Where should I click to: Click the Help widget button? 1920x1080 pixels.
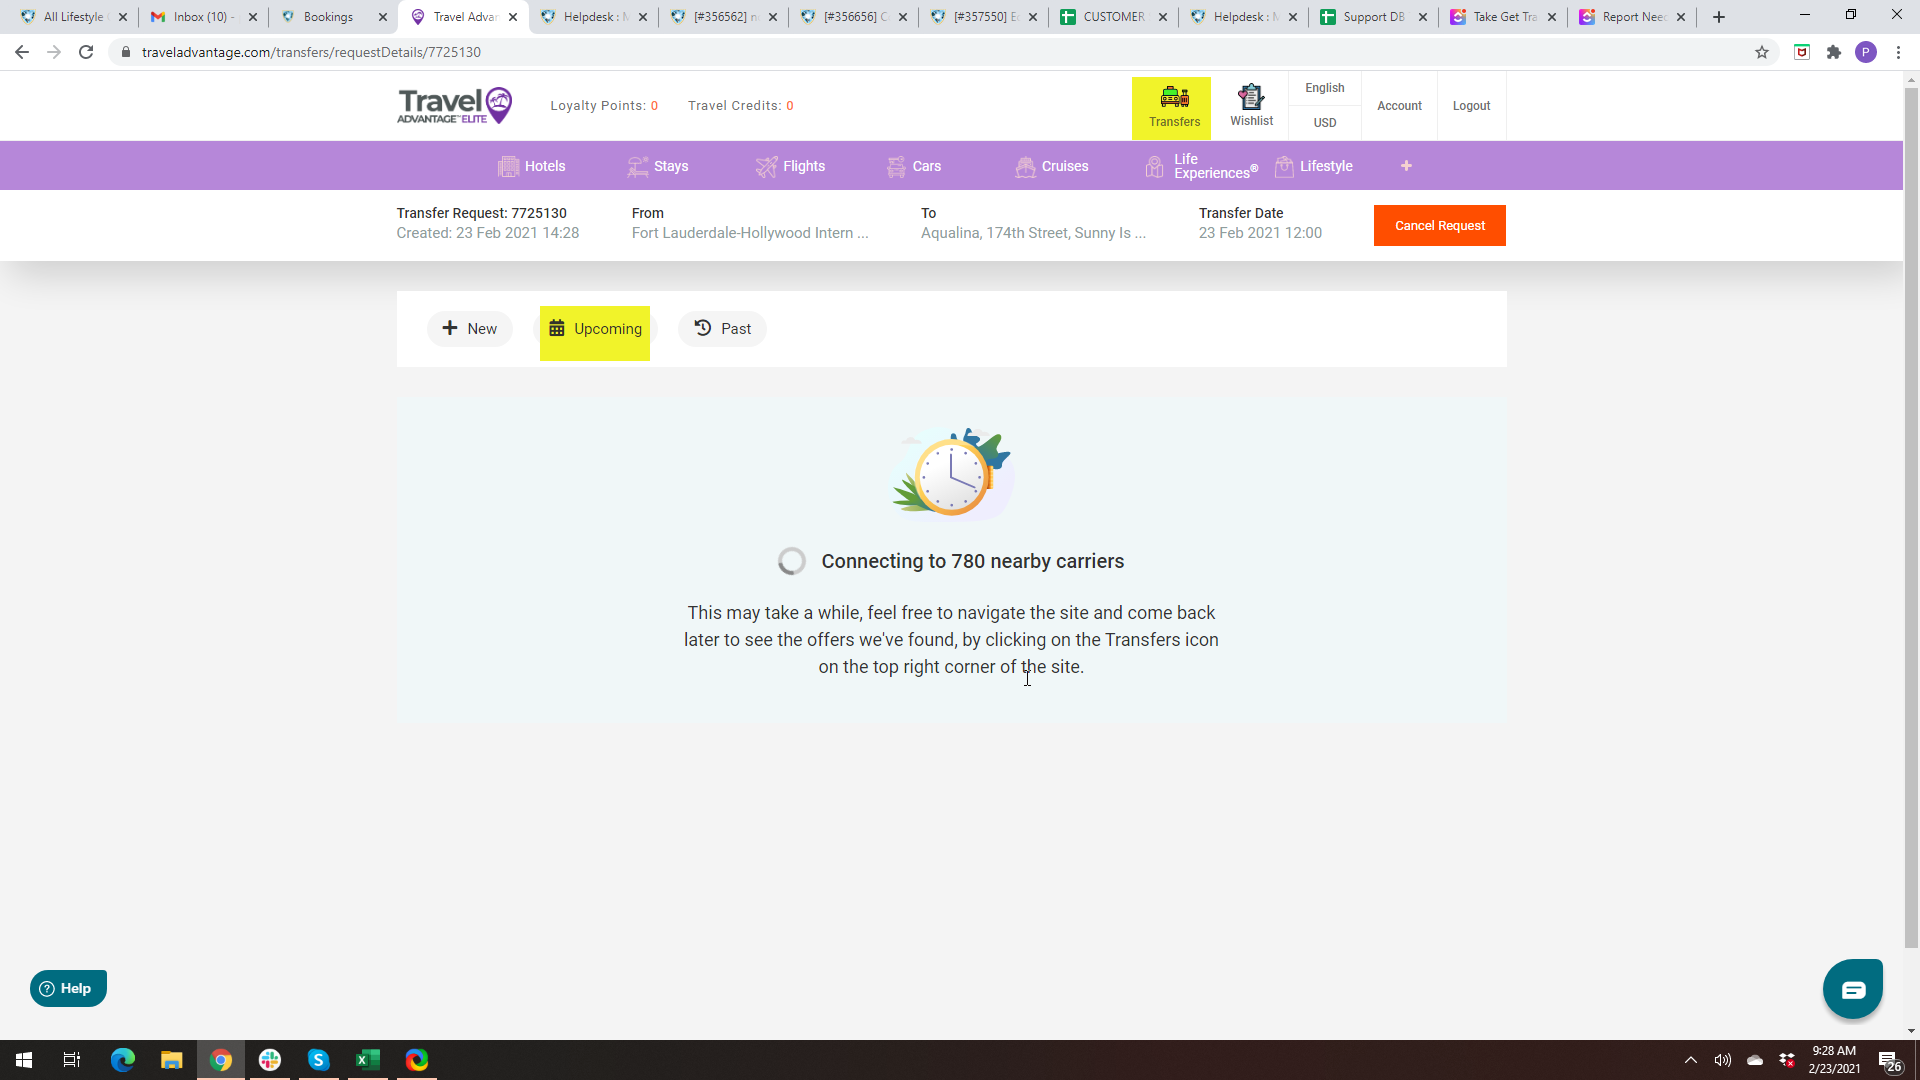(x=68, y=988)
